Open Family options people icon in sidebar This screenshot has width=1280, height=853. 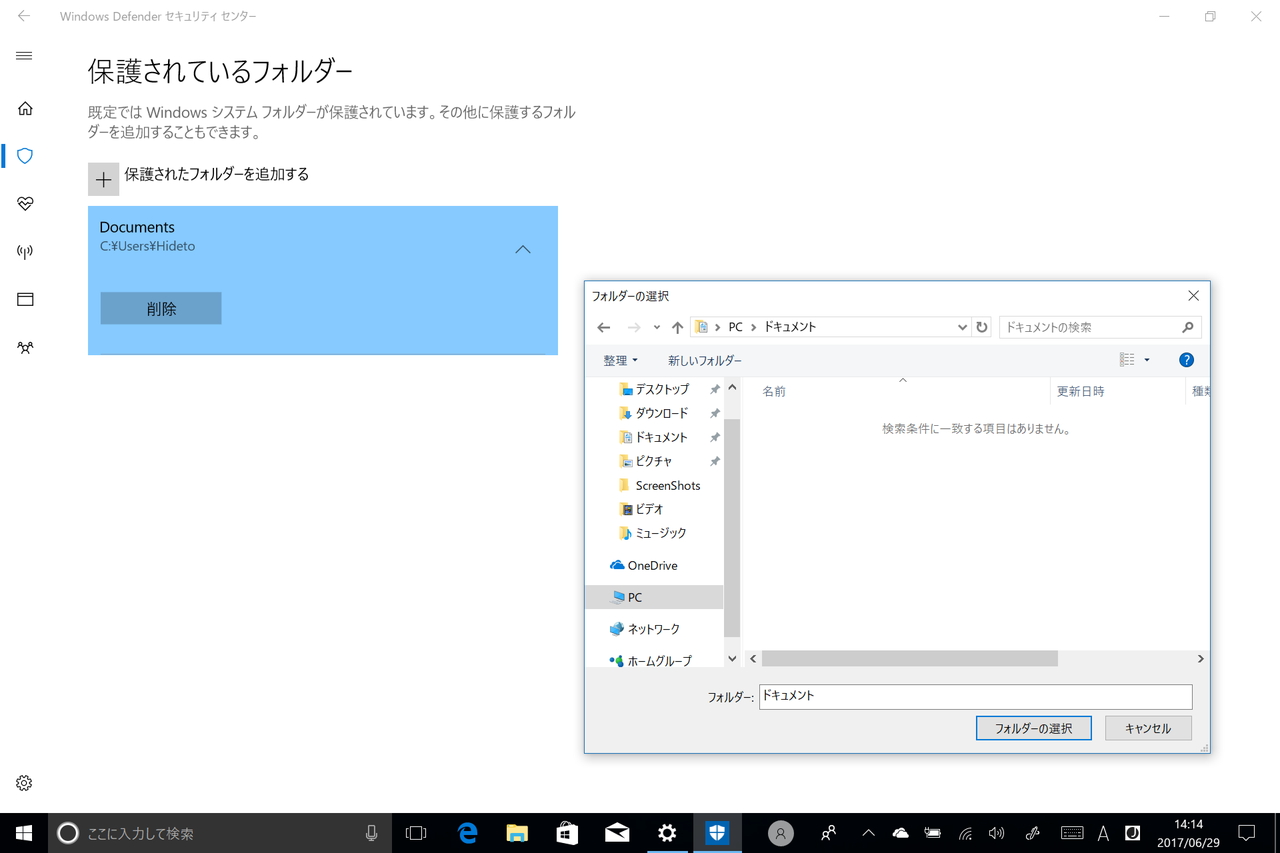pos(23,347)
